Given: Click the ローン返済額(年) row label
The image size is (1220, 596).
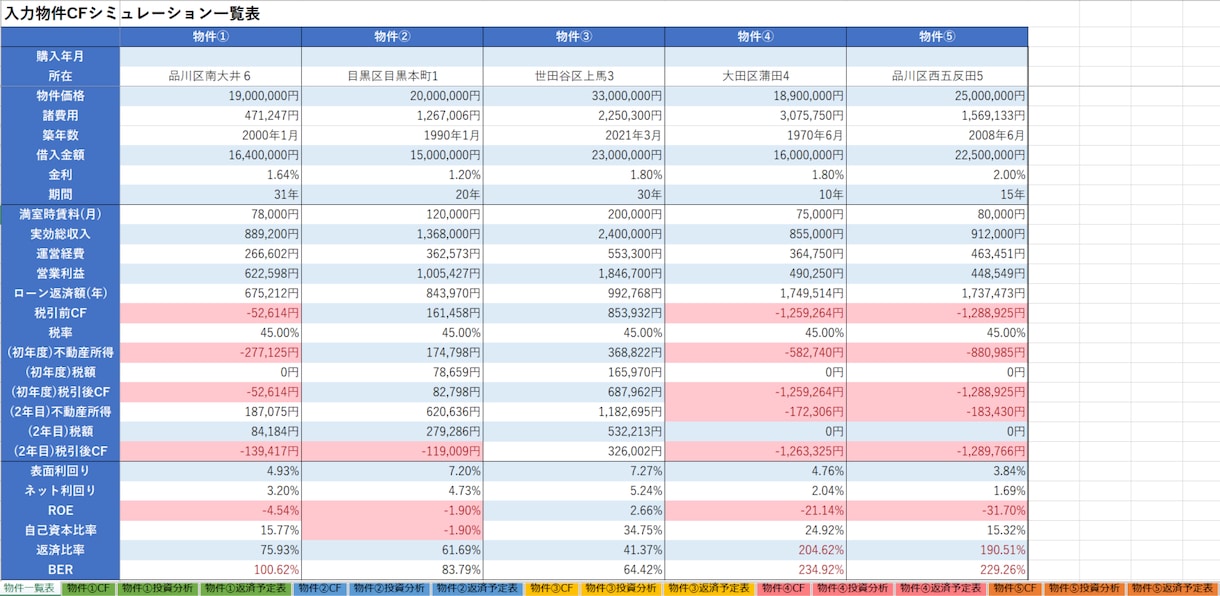Looking at the screenshot, I should click(60, 293).
